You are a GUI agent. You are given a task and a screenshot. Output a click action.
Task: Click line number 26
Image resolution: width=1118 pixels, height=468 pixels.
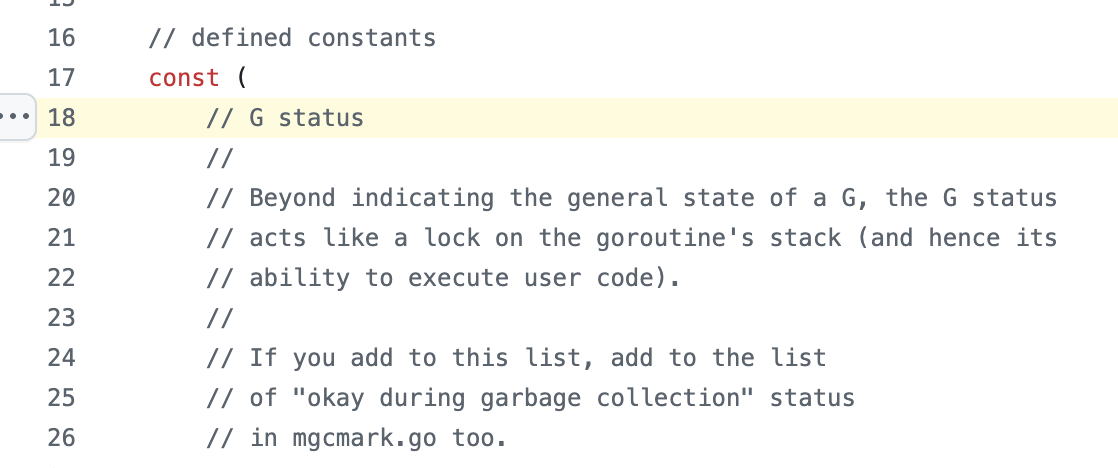[61, 438]
